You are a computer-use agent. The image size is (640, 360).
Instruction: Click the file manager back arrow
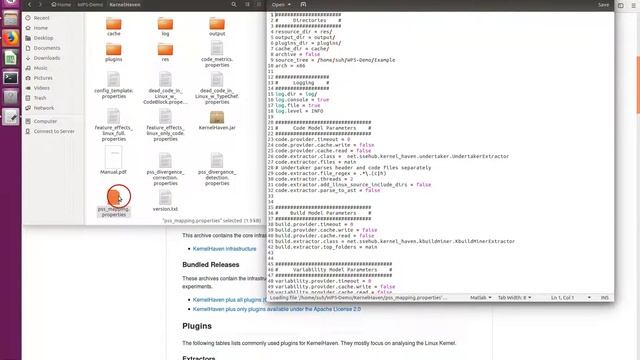coord(29,4)
